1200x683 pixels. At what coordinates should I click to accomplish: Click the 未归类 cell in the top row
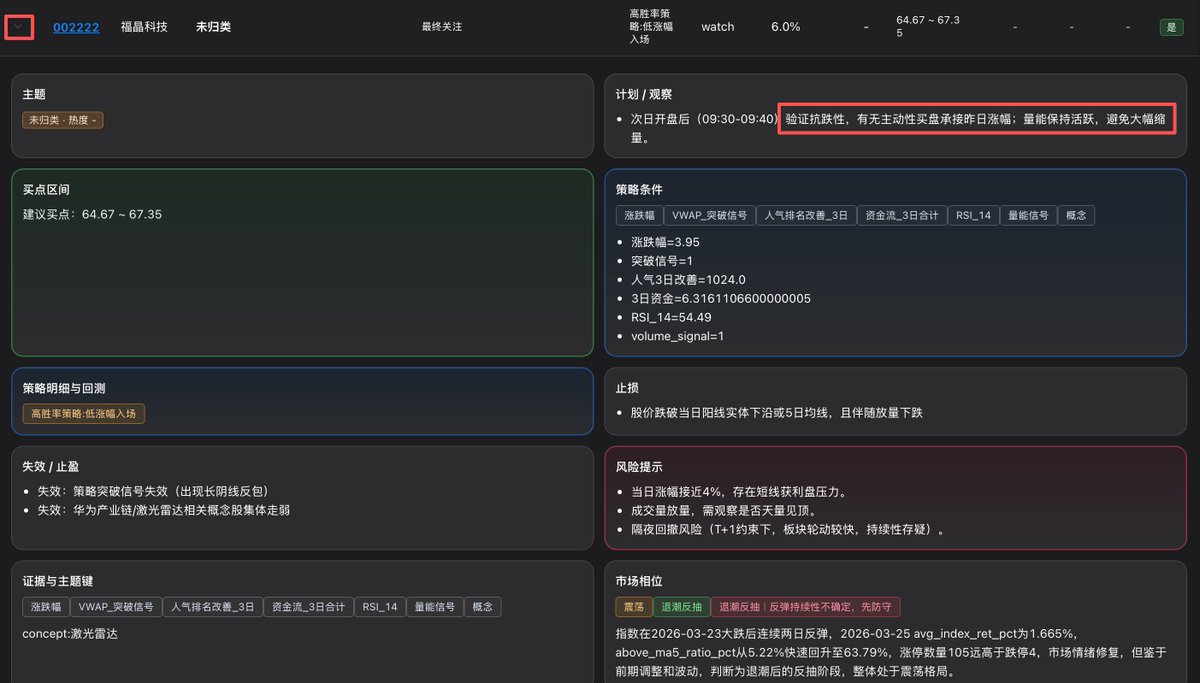tap(214, 27)
